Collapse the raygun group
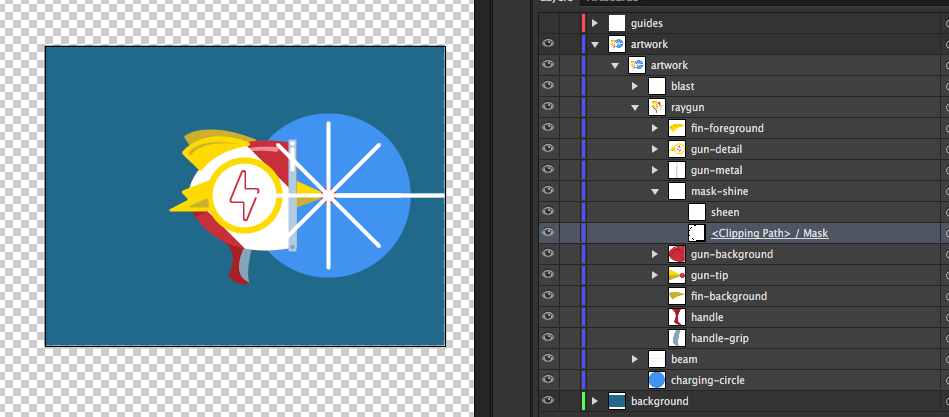949x417 pixels. pyautogui.click(x=635, y=107)
